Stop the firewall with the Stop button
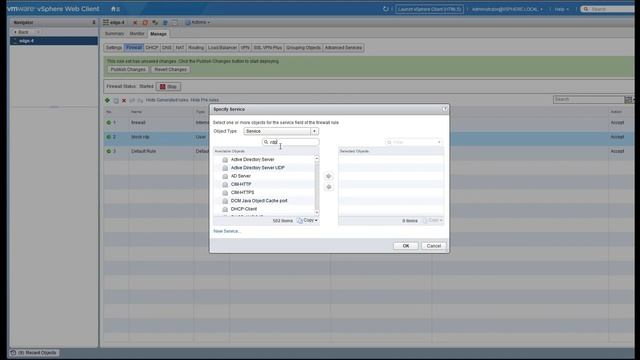640x360 pixels. (168, 87)
